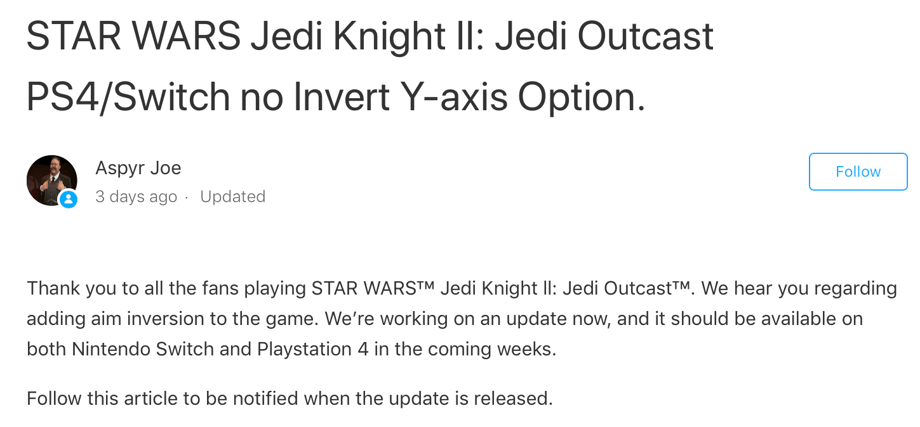Click "STAR WARS" in the article title

[x=133, y=37]
